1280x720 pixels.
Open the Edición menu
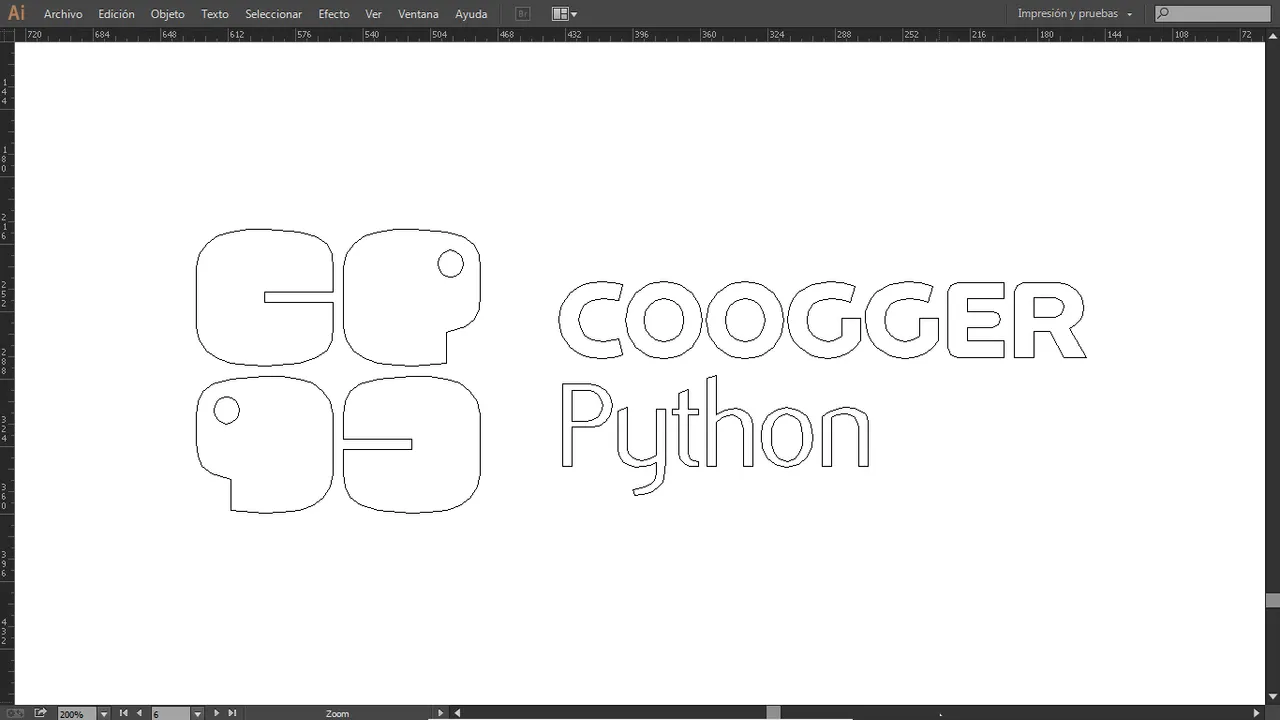point(116,14)
